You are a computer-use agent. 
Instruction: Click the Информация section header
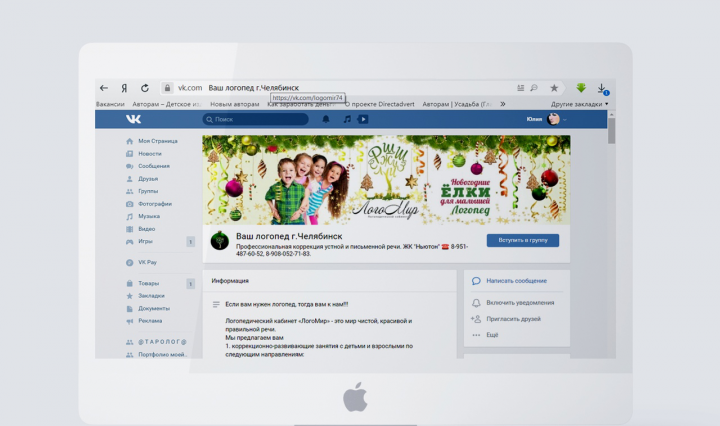(230, 281)
